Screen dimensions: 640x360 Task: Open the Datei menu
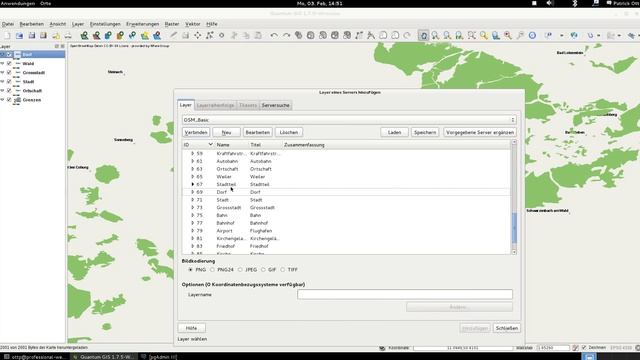8,24
